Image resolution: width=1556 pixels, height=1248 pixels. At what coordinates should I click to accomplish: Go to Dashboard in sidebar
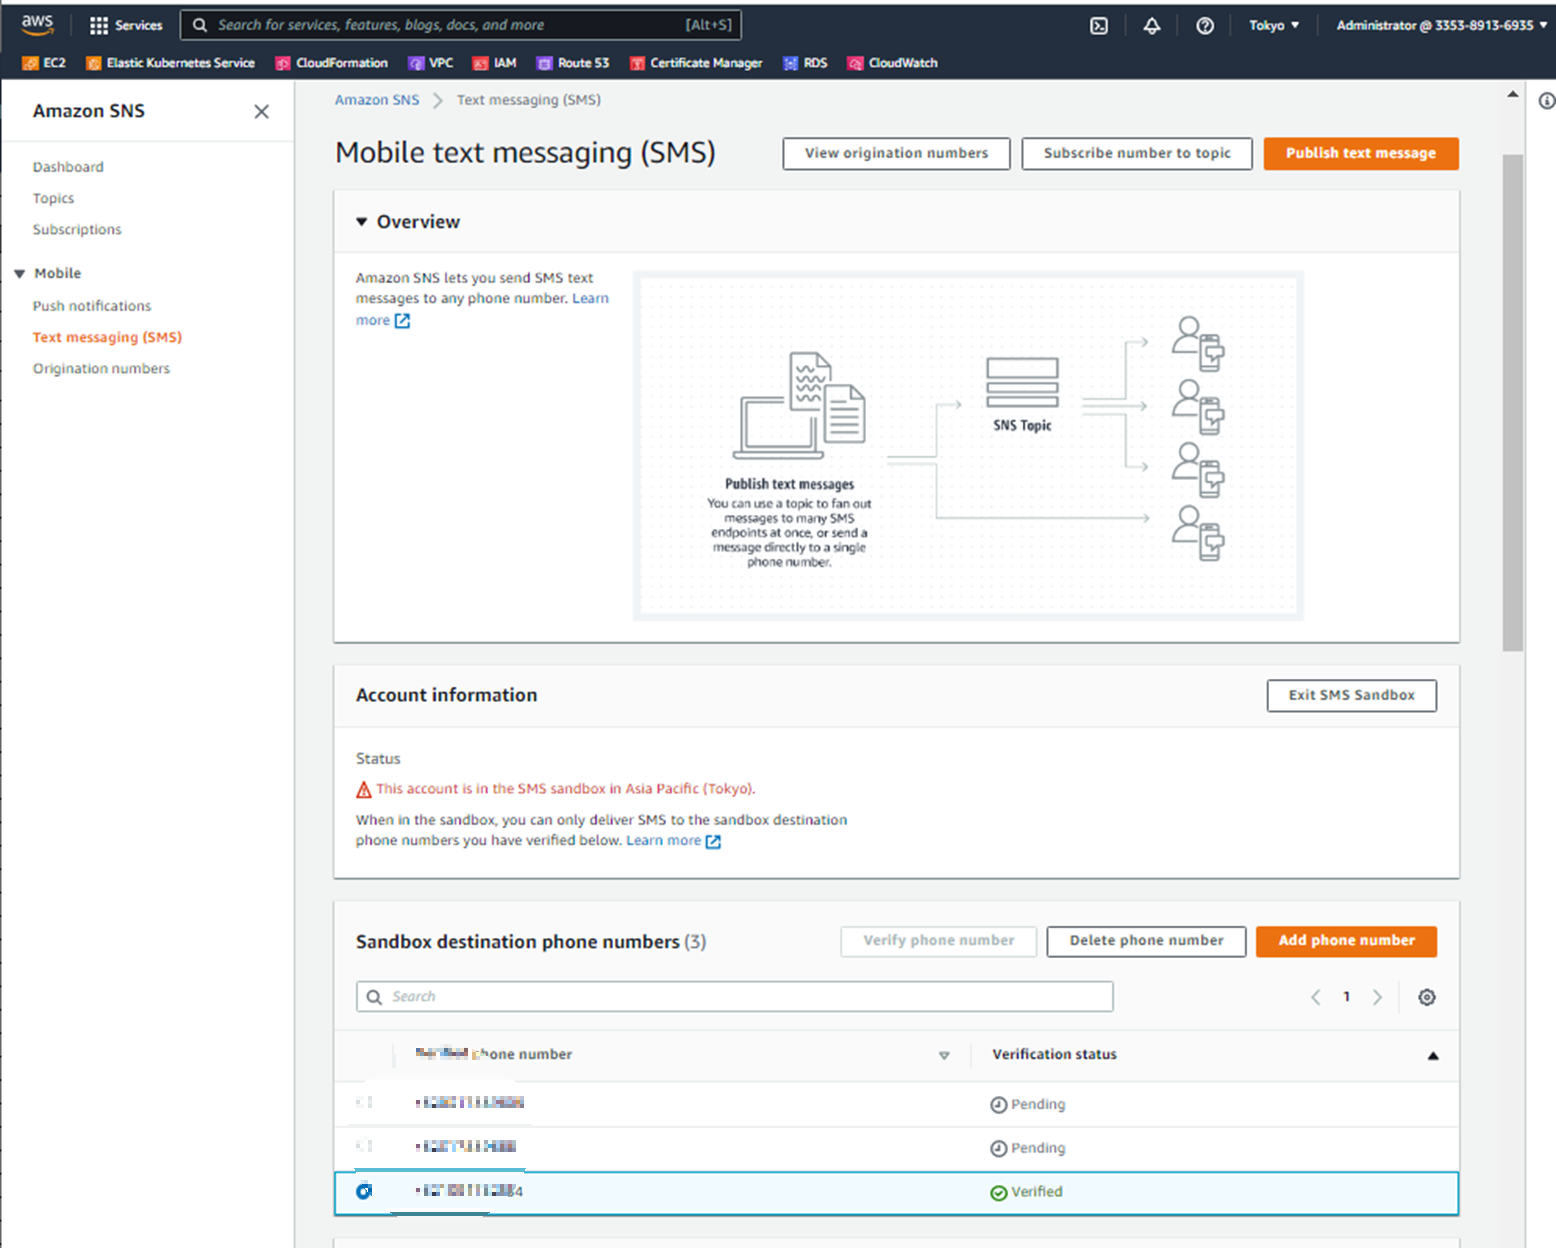tap(68, 167)
